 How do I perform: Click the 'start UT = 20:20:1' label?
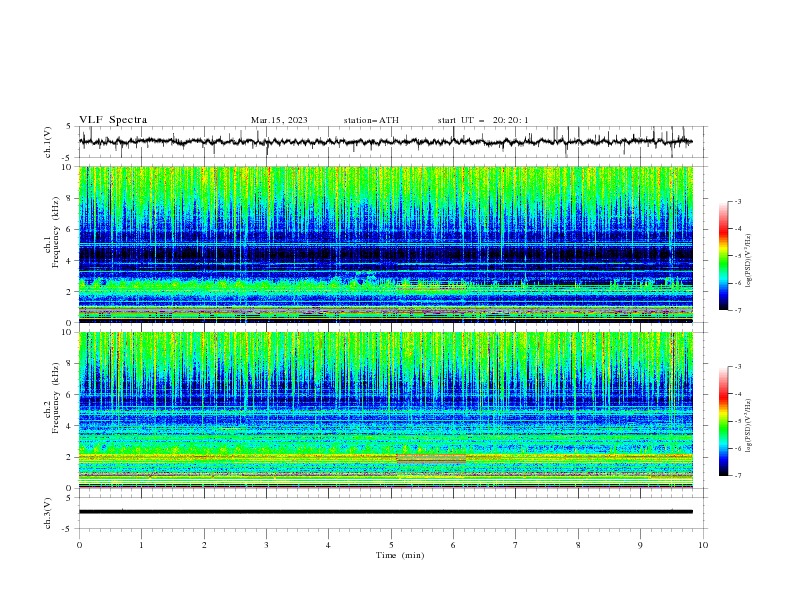click(483, 120)
